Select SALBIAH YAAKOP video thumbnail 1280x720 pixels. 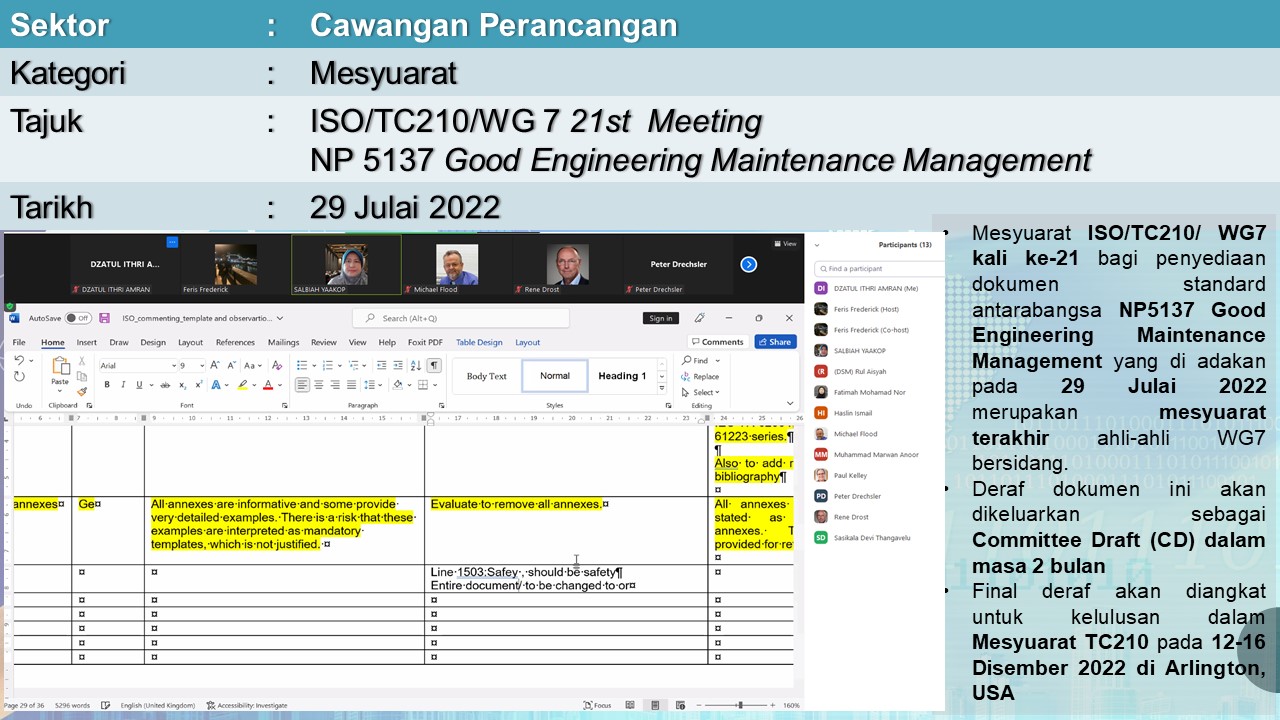pyautogui.click(x=346, y=265)
